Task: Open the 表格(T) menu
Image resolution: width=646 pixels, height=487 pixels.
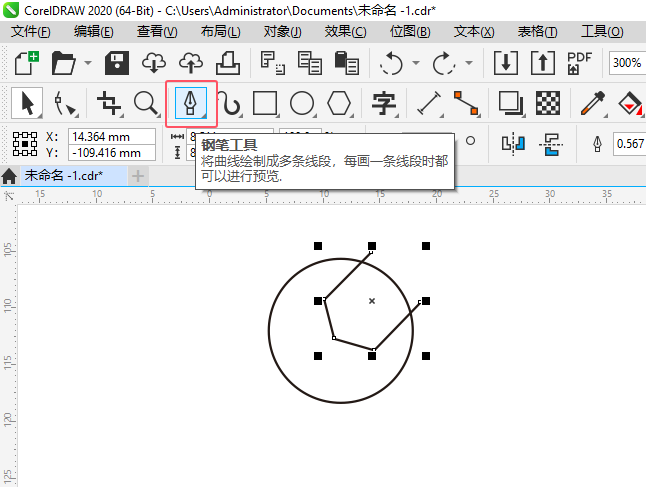Action: pos(537,31)
